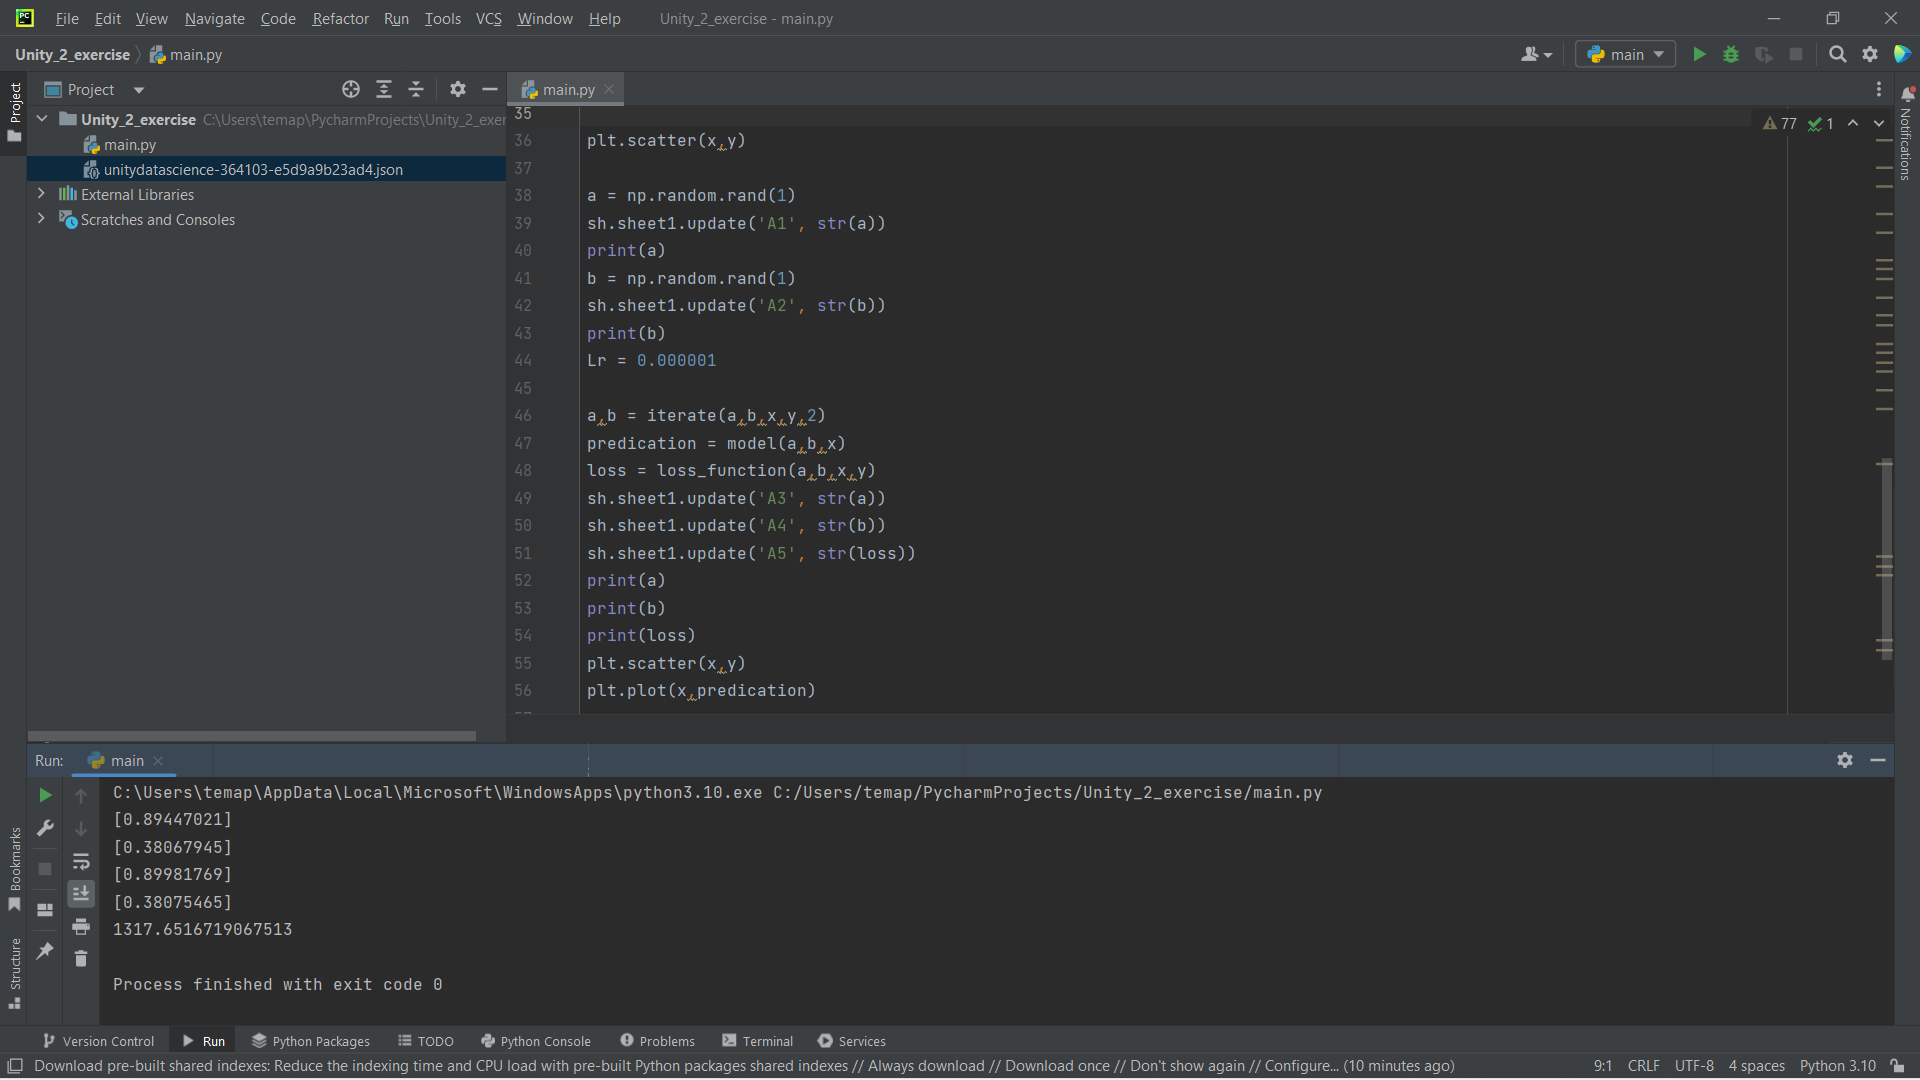Open Version Control tool window

(98, 1041)
